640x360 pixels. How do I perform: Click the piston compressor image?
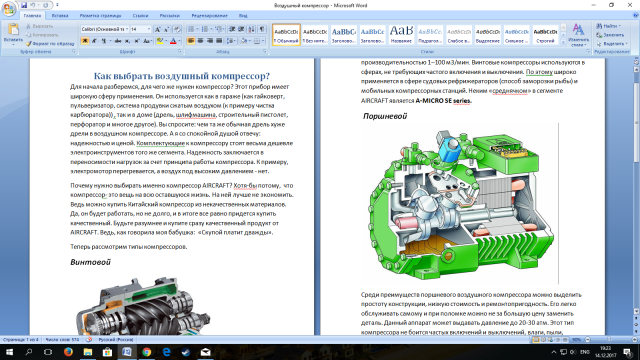pyautogui.click(x=460, y=204)
